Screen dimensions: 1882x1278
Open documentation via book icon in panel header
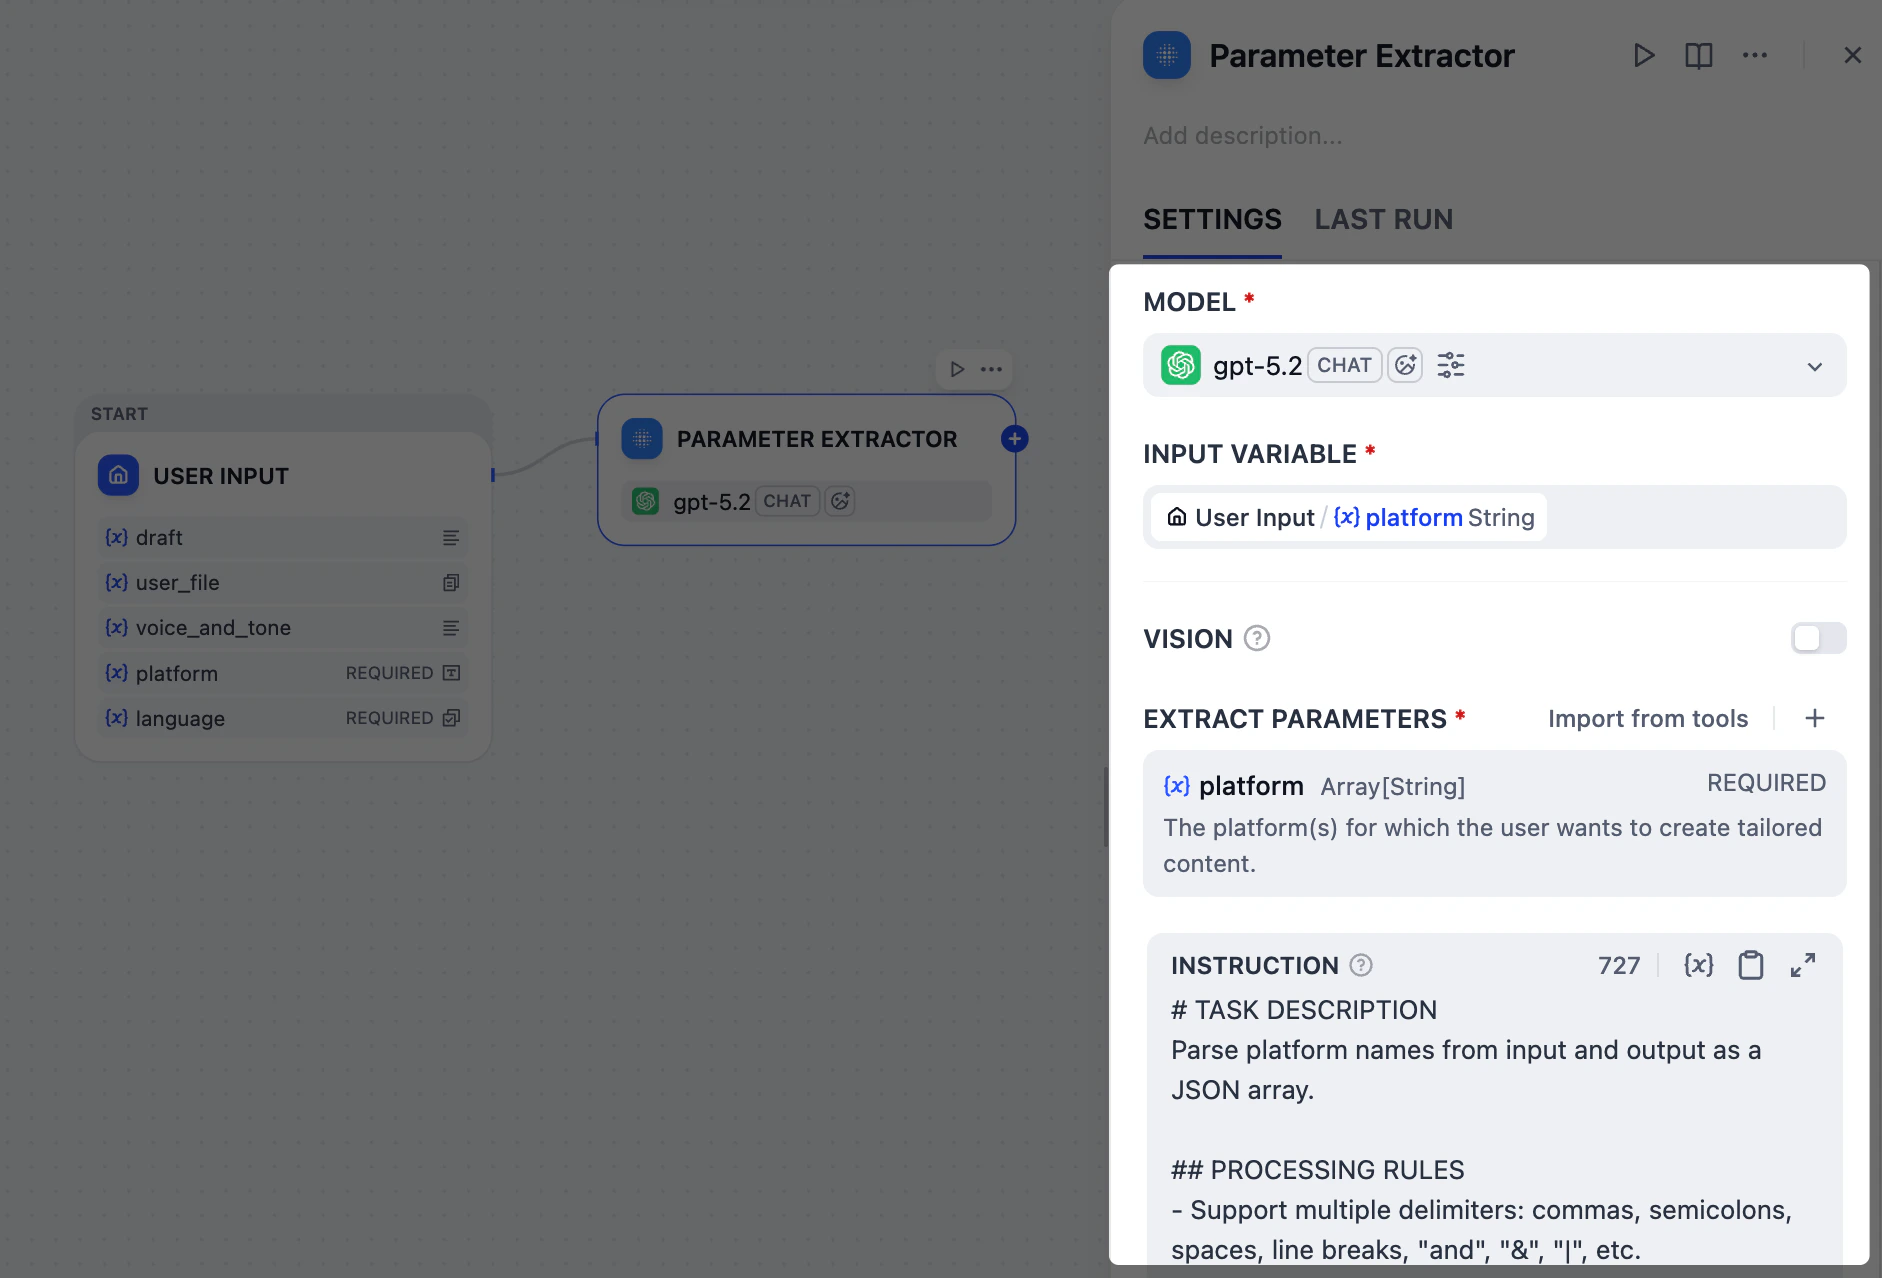(x=1699, y=56)
